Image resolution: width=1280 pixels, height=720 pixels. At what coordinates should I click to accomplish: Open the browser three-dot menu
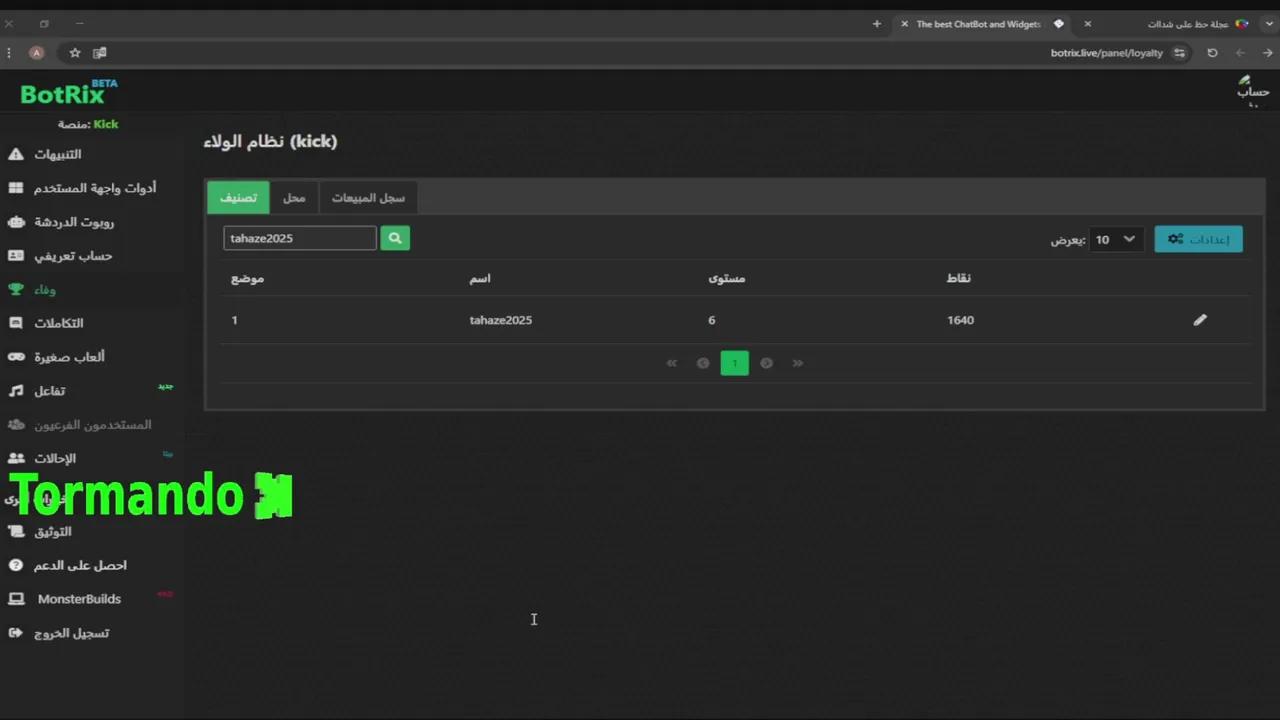tap(9, 53)
